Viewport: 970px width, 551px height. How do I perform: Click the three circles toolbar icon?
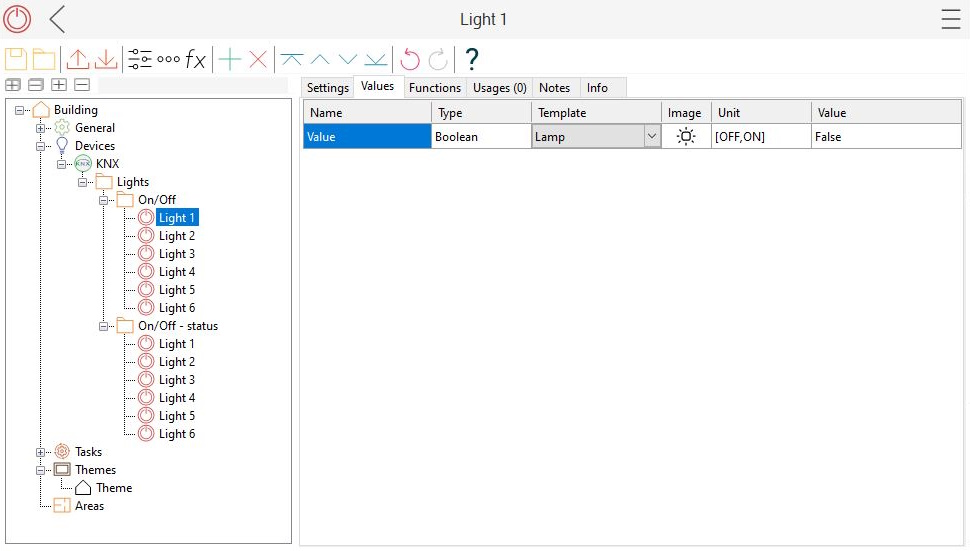pos(168,59)
